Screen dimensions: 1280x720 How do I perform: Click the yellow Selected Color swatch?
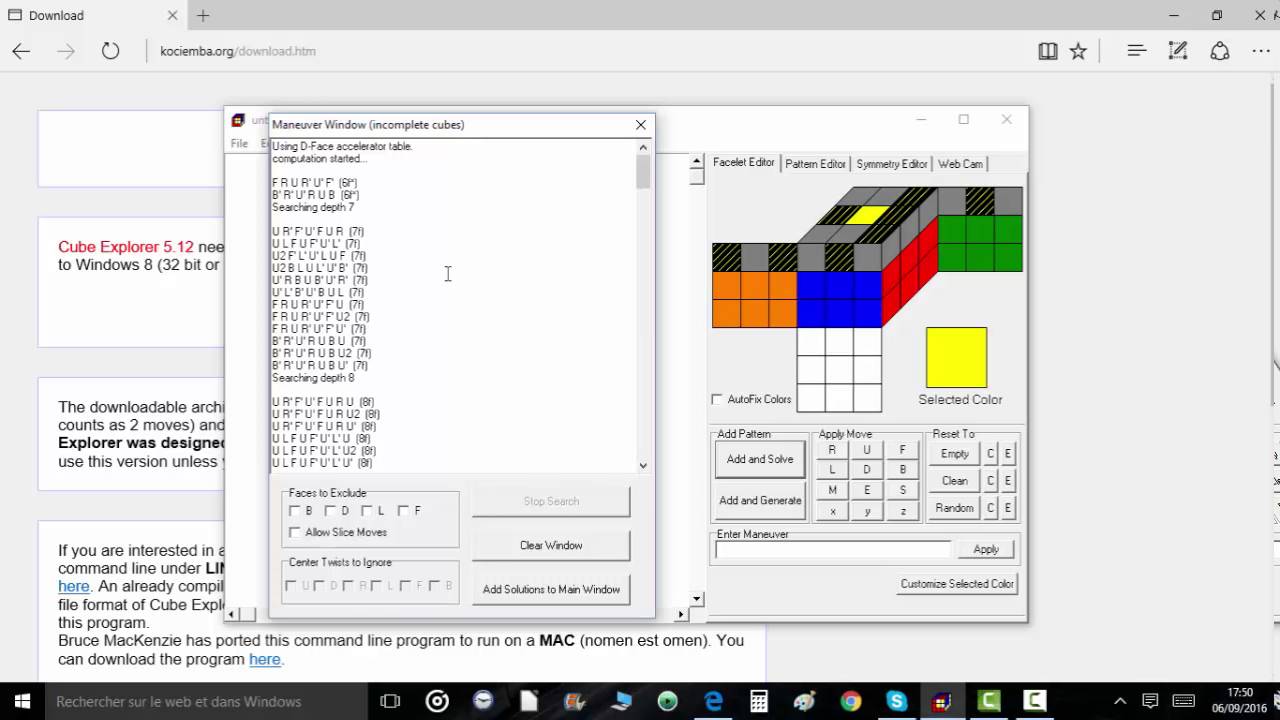click(956, 357)
